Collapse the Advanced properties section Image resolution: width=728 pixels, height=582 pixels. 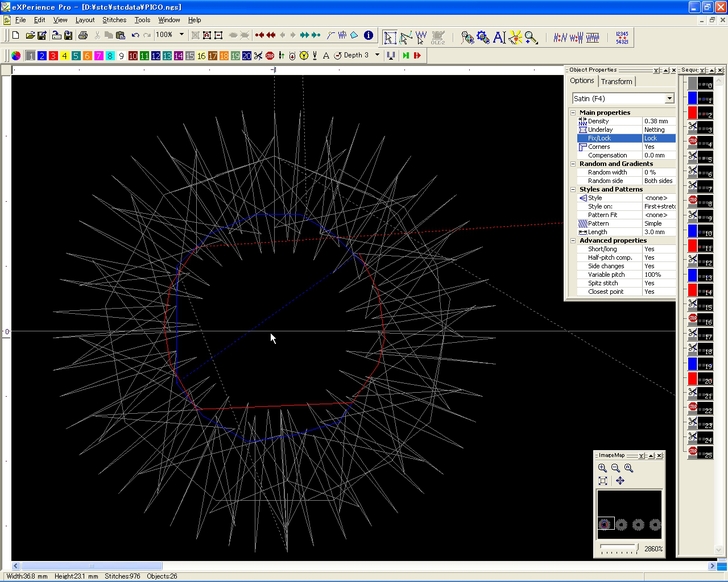coord(573,240)
